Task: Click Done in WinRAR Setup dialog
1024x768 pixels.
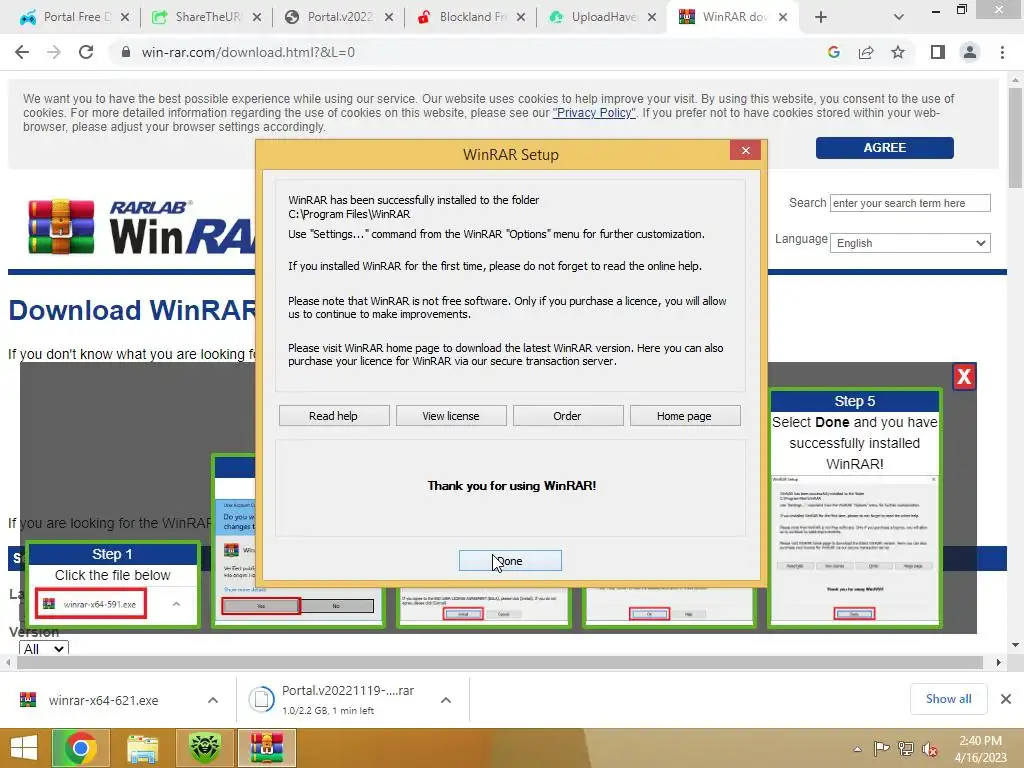Action: coord(510,560)
